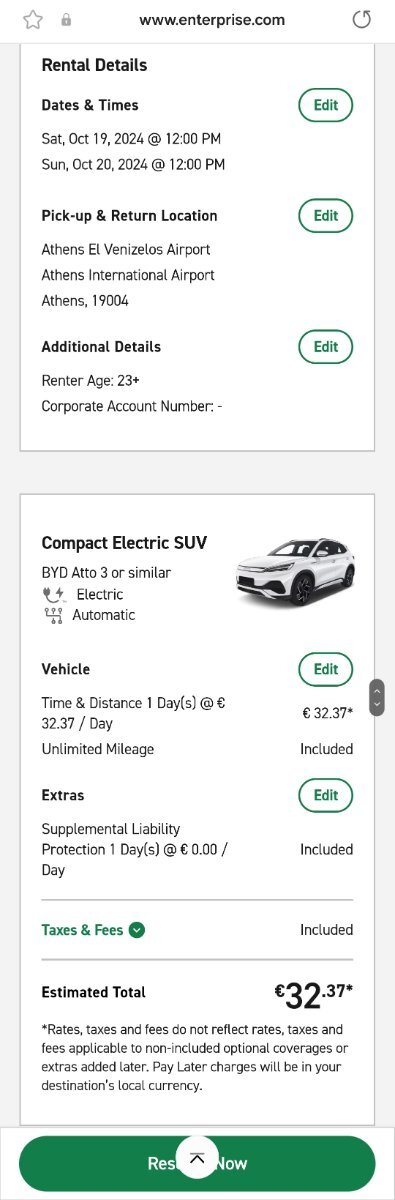395x1200 pixels.
Task: Tap the electric plug fuel icon
Action: tap(53, 595)
